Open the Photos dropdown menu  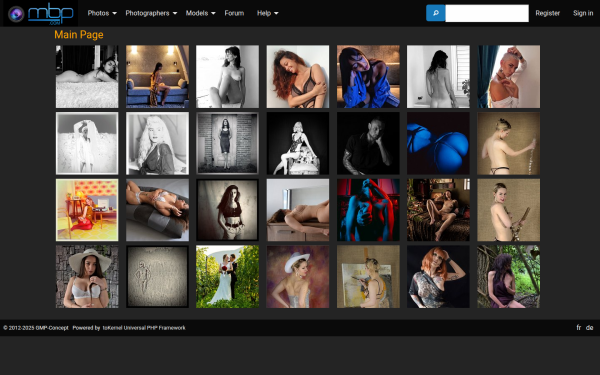point(102,13)
